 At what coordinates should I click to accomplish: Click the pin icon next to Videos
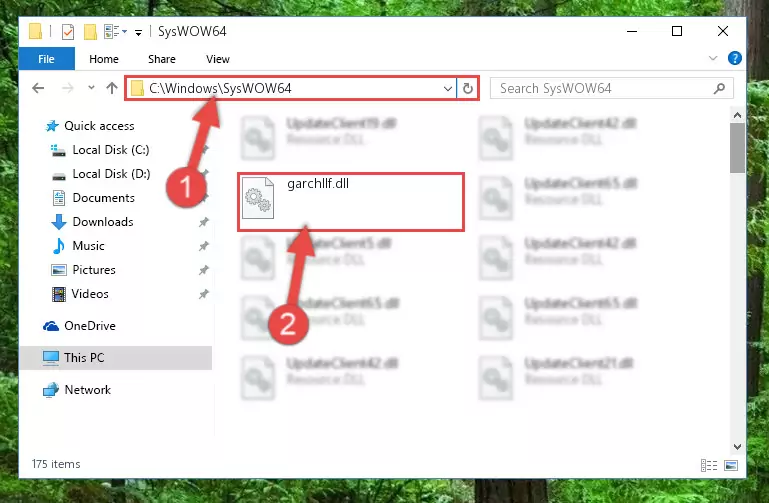coord(204,294)
